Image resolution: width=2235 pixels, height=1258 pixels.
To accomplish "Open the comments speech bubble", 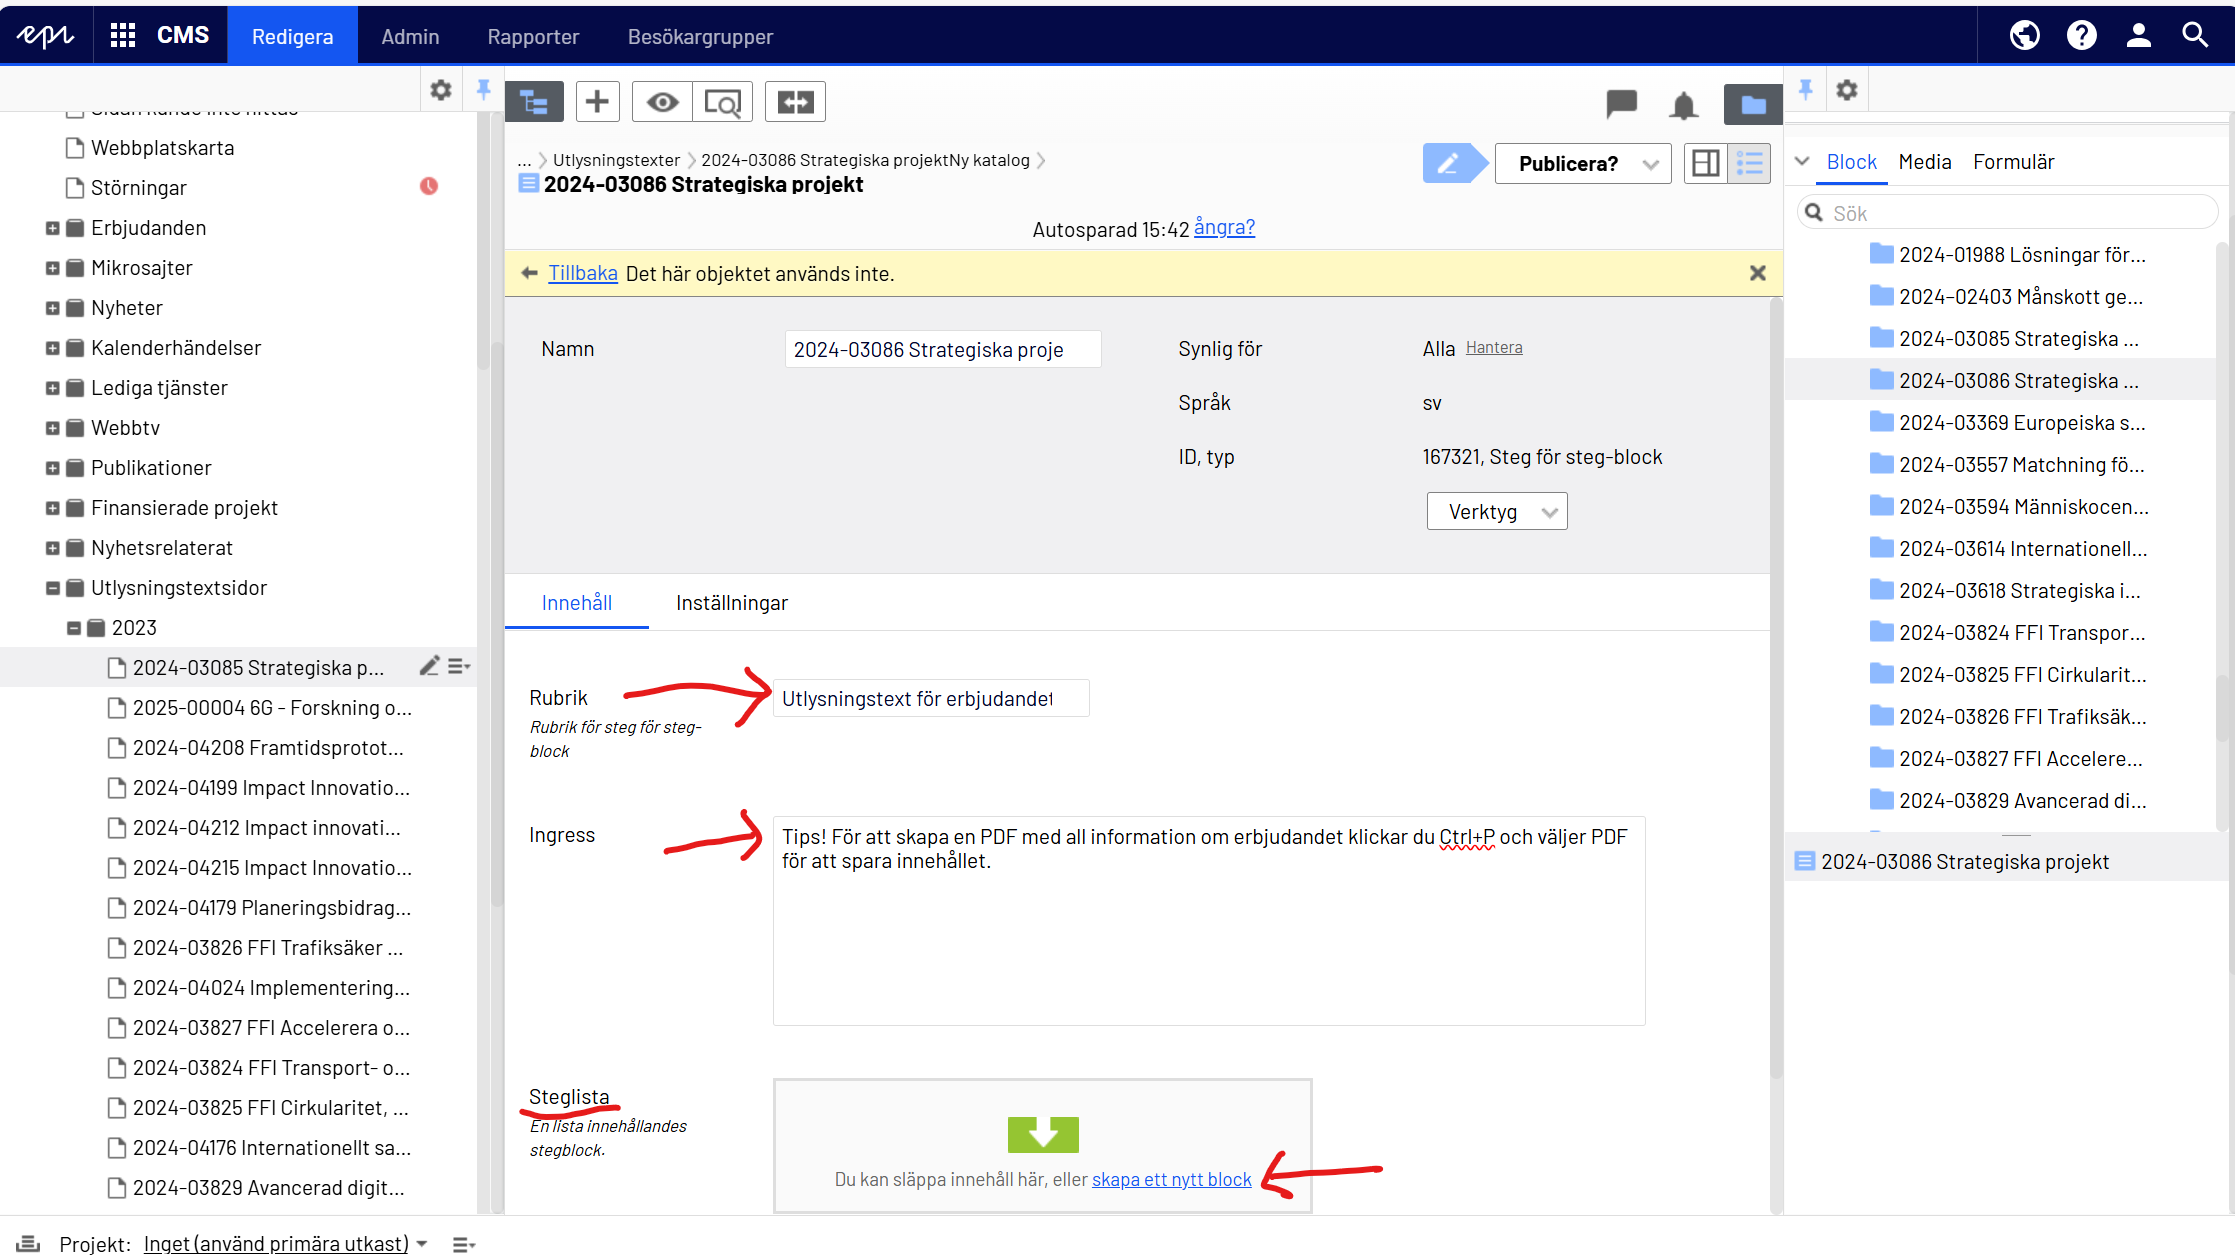I will click(x=1621, y=103).
